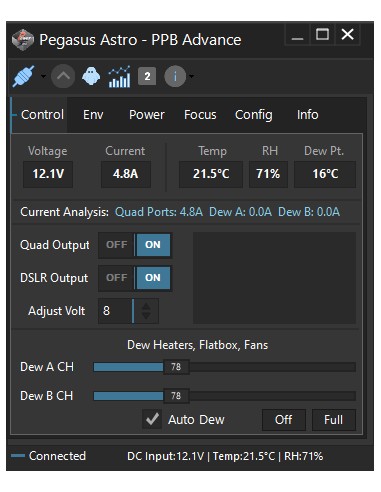Open the bar chart graph icon
This screenshot has height=492, width=381.
119,77
